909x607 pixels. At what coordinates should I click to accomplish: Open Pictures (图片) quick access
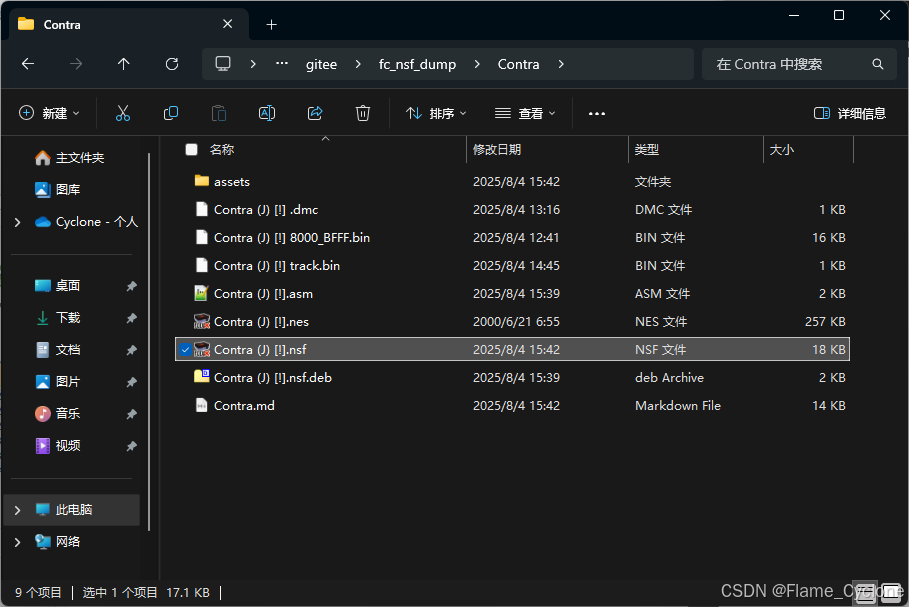(57, 381)
